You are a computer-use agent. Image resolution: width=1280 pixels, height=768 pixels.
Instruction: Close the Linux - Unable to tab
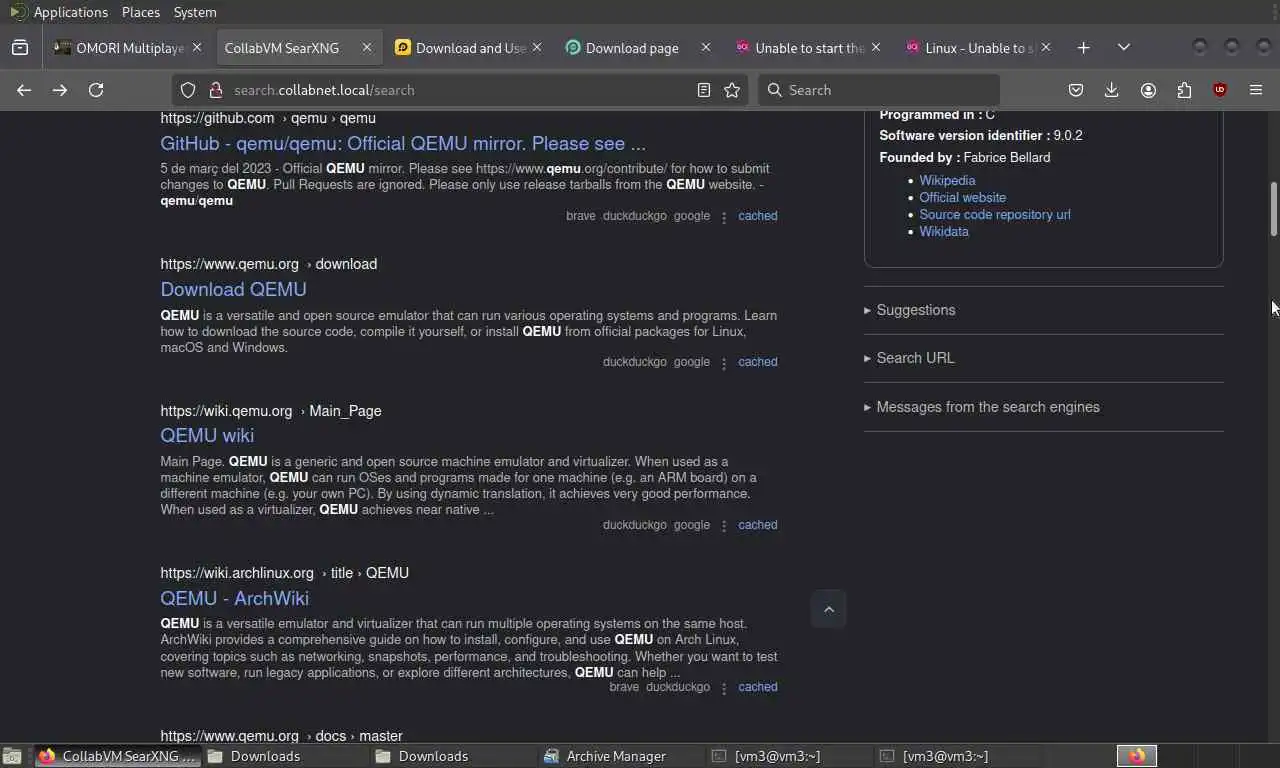1046,47
